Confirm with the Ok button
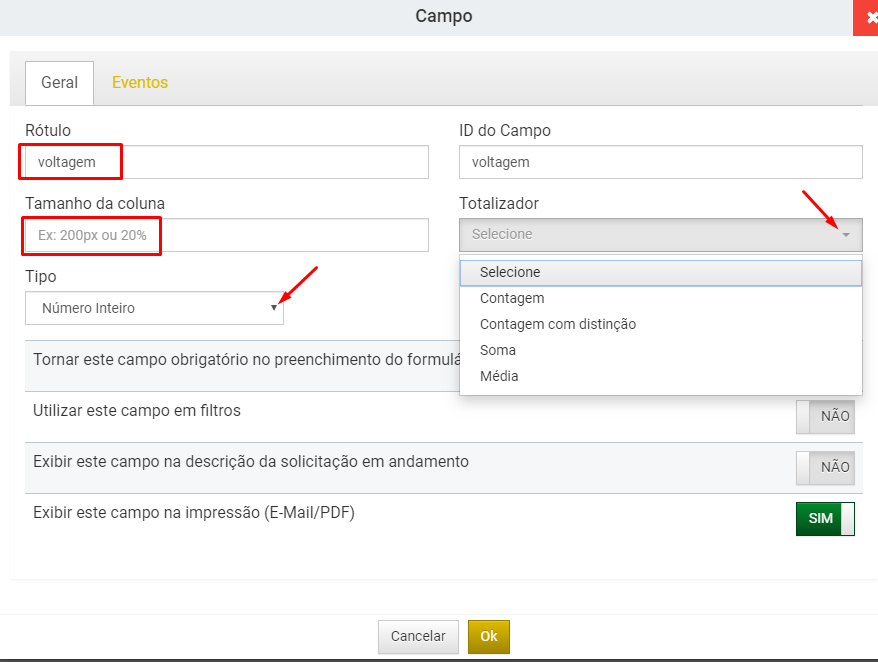 click(x=489, y=637)
